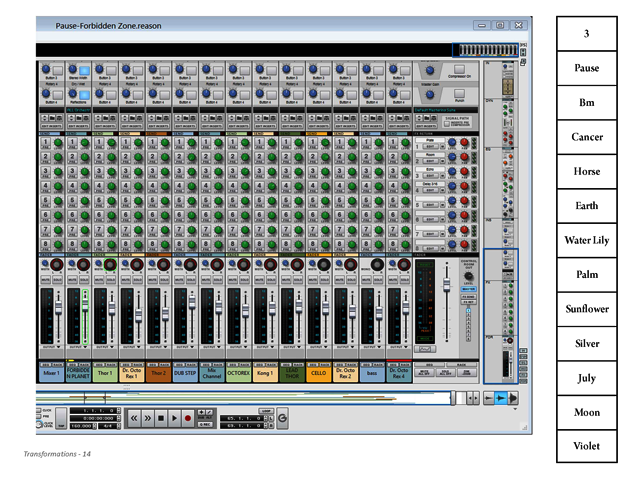640x480 pixels.
Task: Click the master section RACK button
Action: point(461,364)
